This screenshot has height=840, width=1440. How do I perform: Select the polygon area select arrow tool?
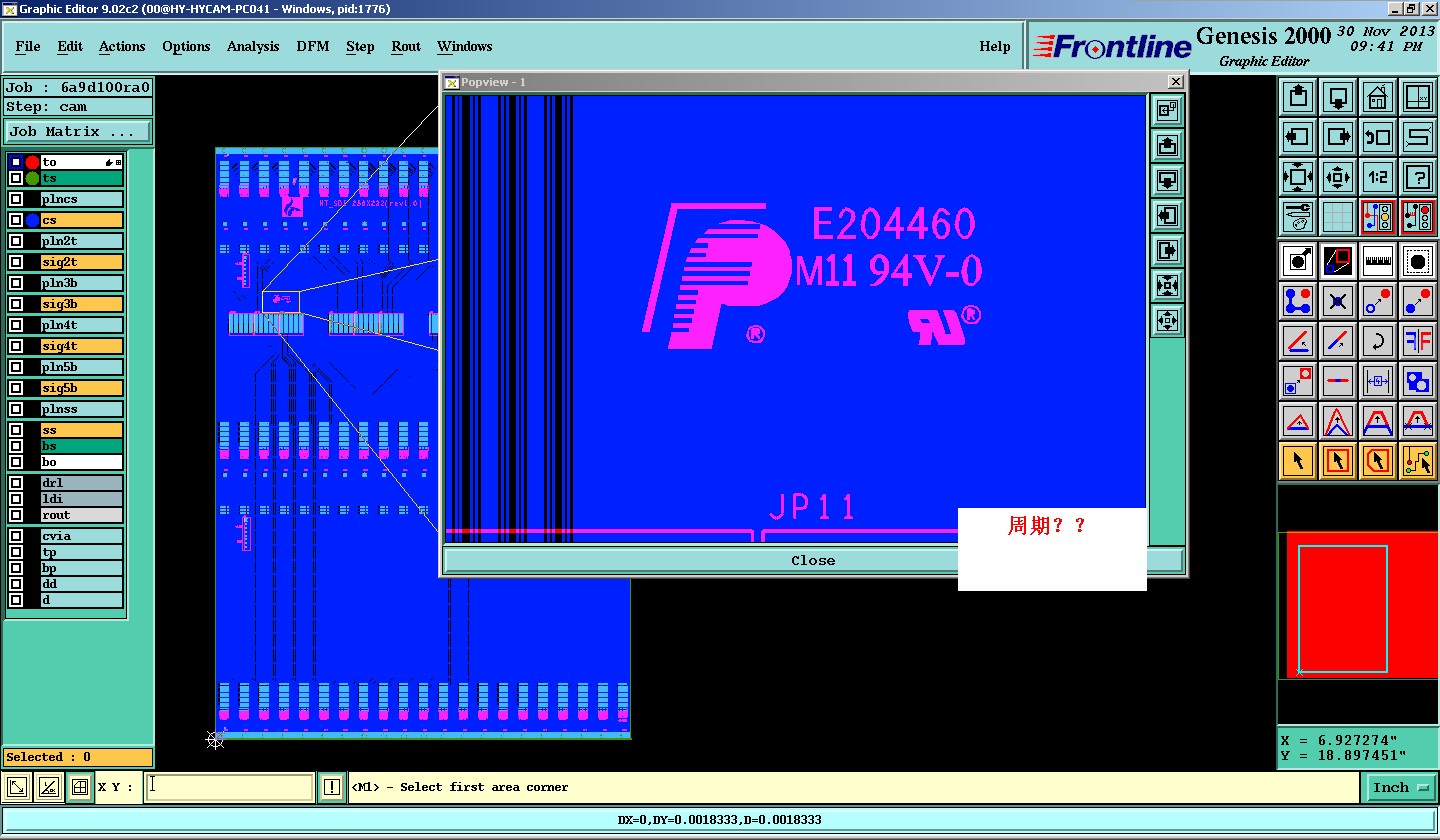coord(1378,461)
